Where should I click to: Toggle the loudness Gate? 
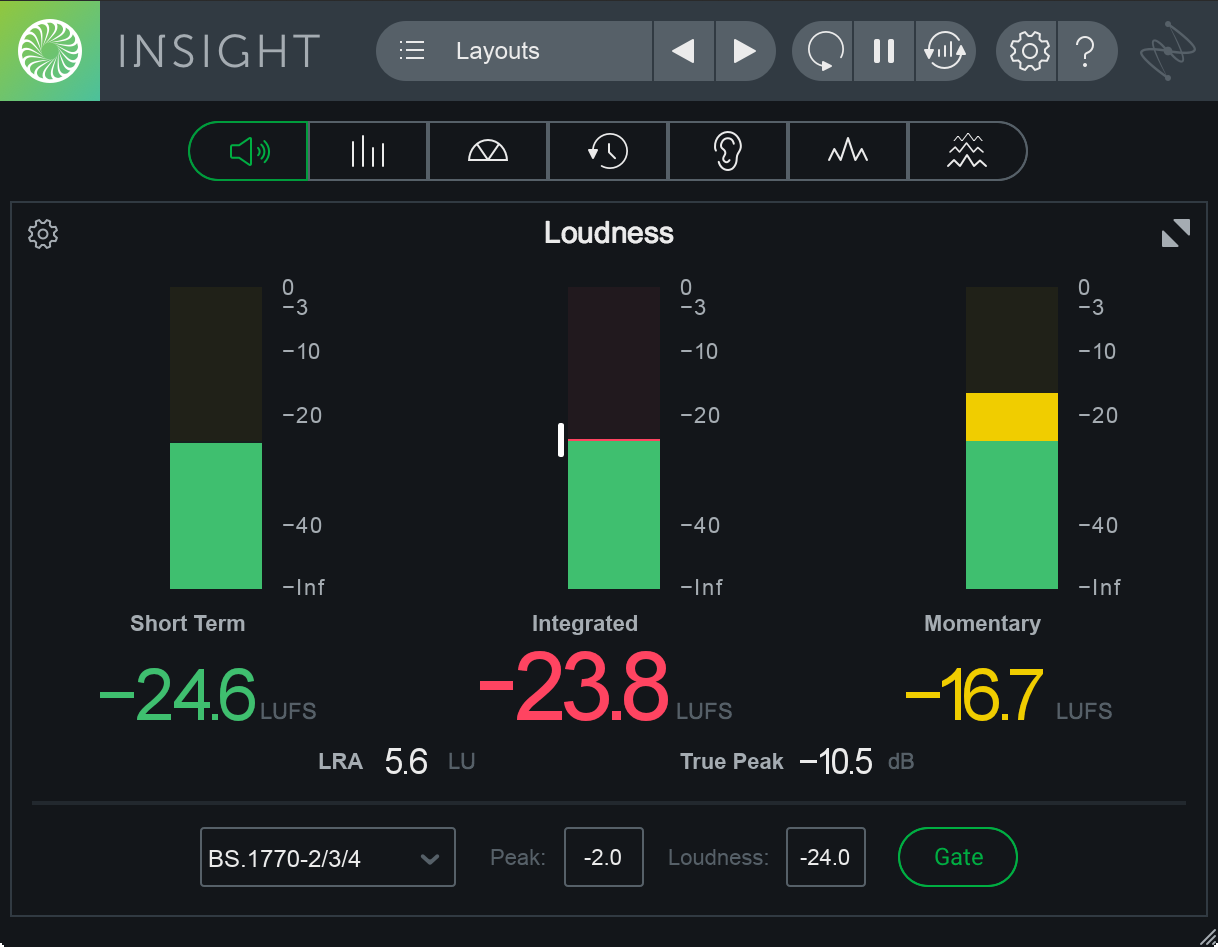point(957,857)
